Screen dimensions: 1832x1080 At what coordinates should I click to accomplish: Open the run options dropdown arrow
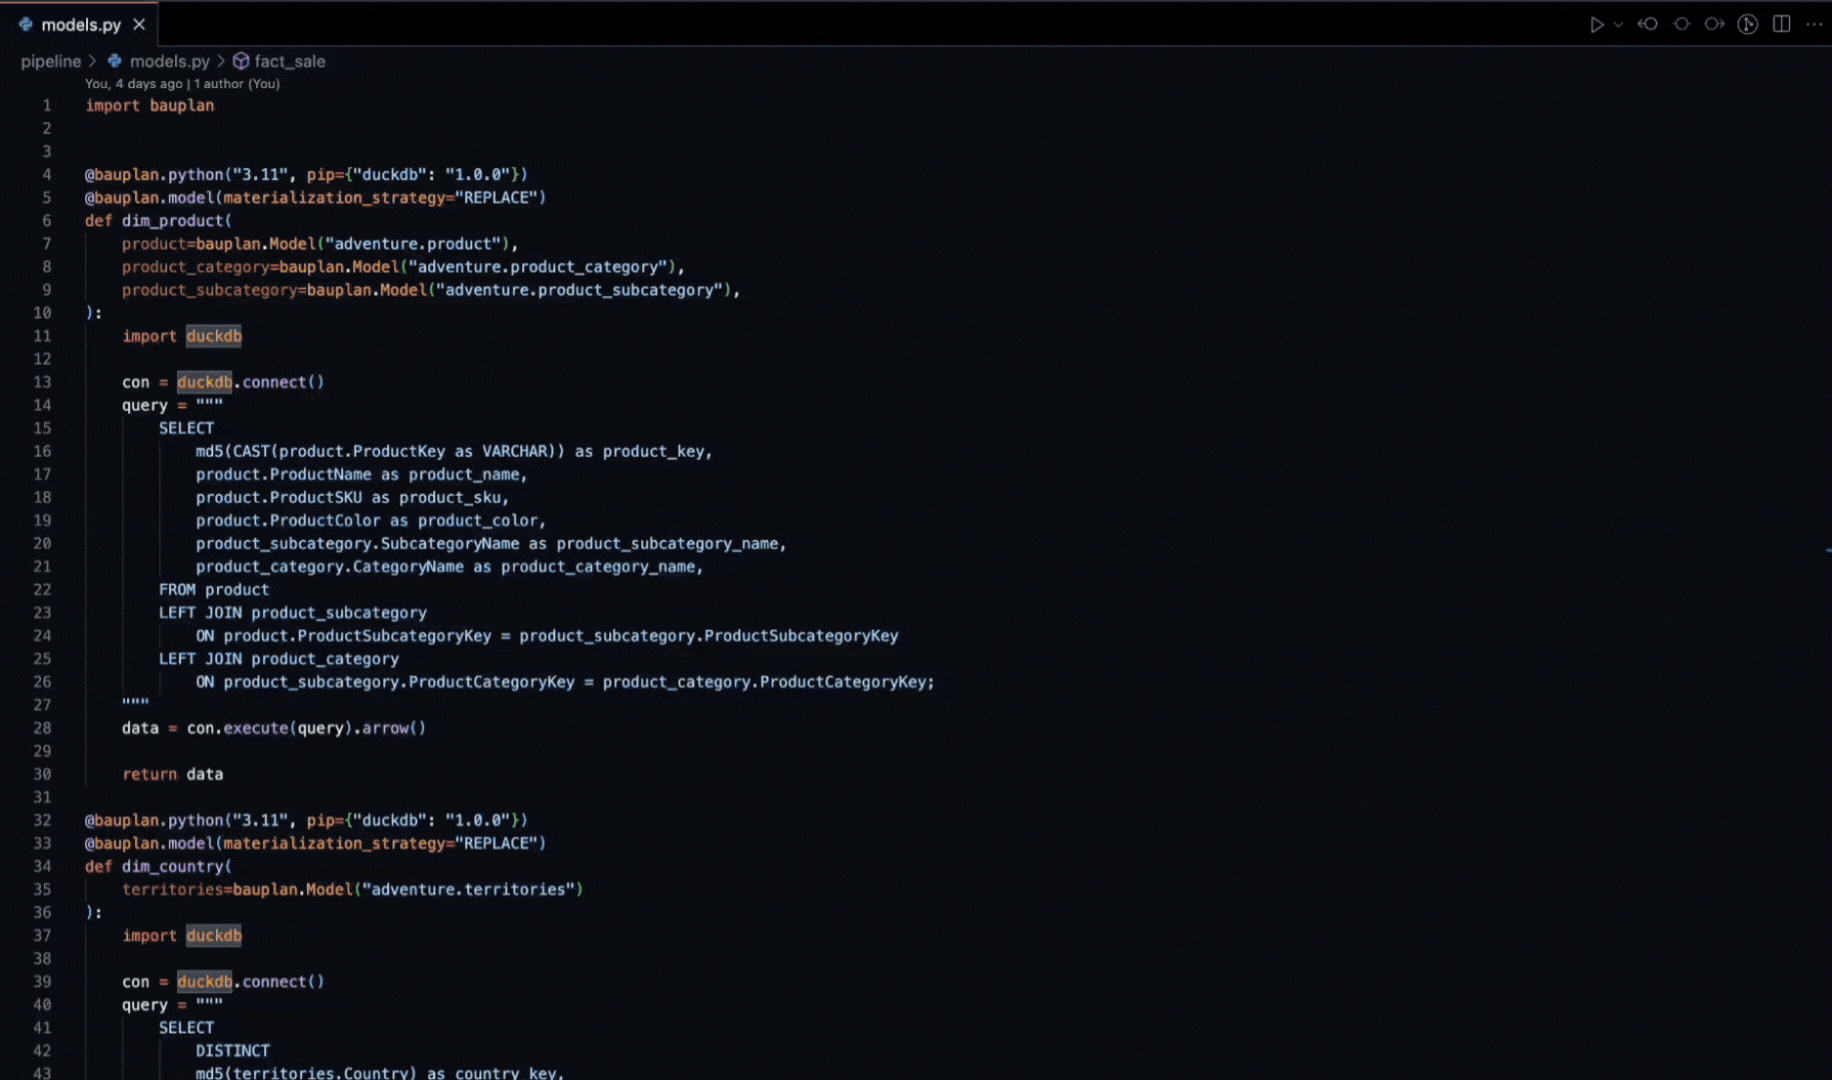1618,24
